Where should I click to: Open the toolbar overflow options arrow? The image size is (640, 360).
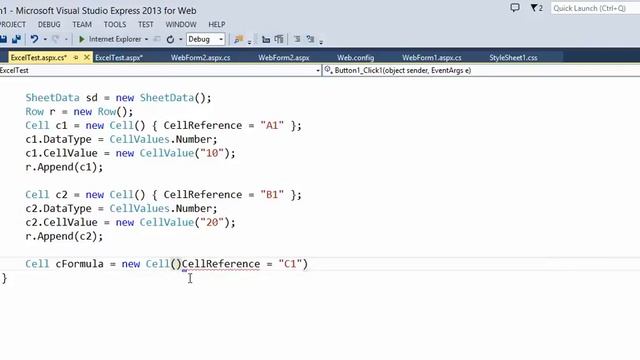[321, 42]
